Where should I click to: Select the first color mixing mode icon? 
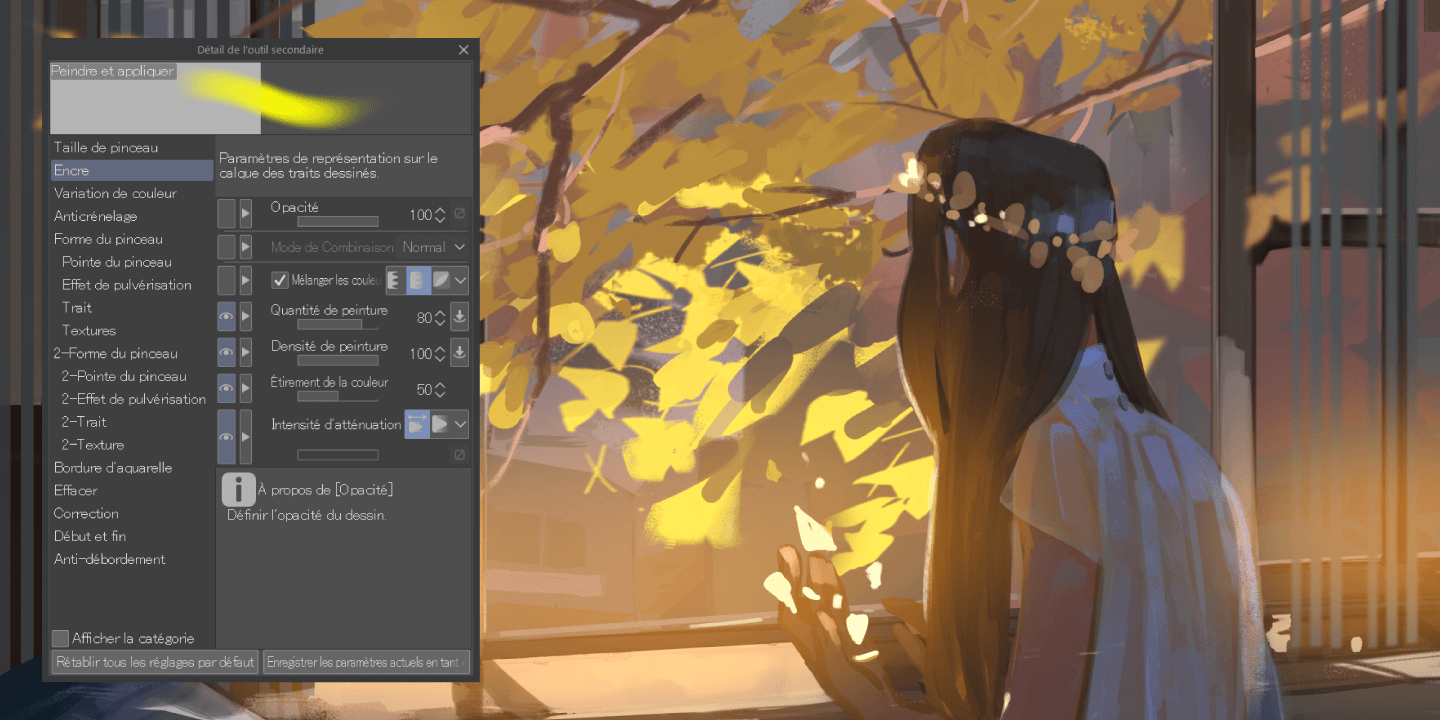(395, 281)
